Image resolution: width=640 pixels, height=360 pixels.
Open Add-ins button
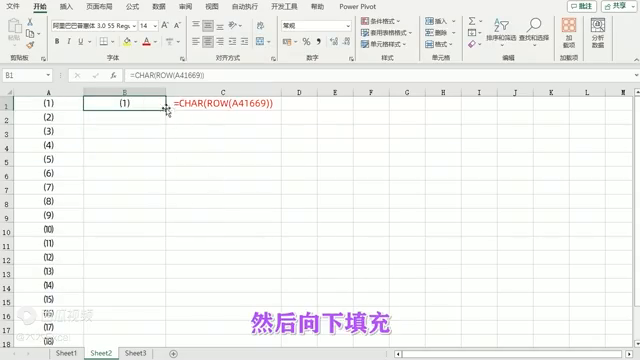pyautogui.click(x=569, y=33)
